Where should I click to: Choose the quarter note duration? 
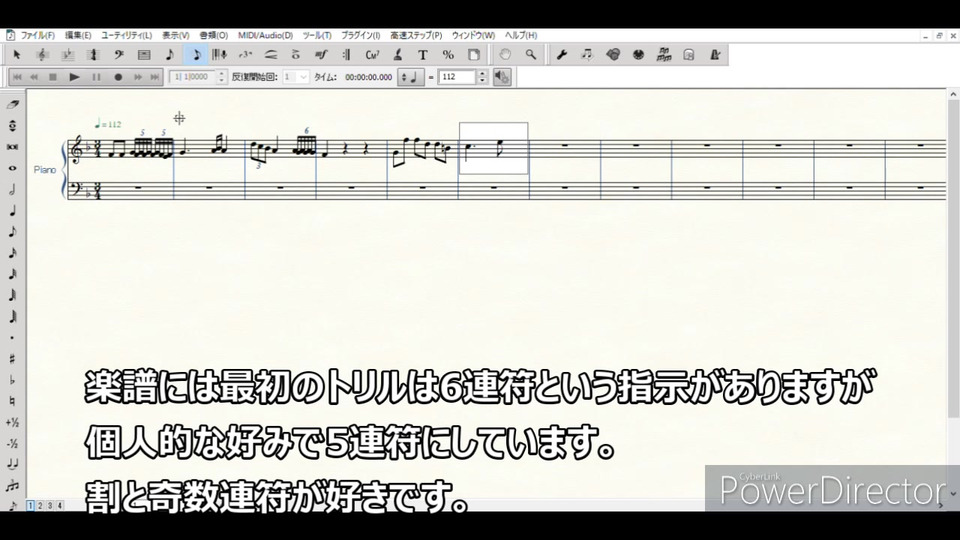click(x=12, y=211)
